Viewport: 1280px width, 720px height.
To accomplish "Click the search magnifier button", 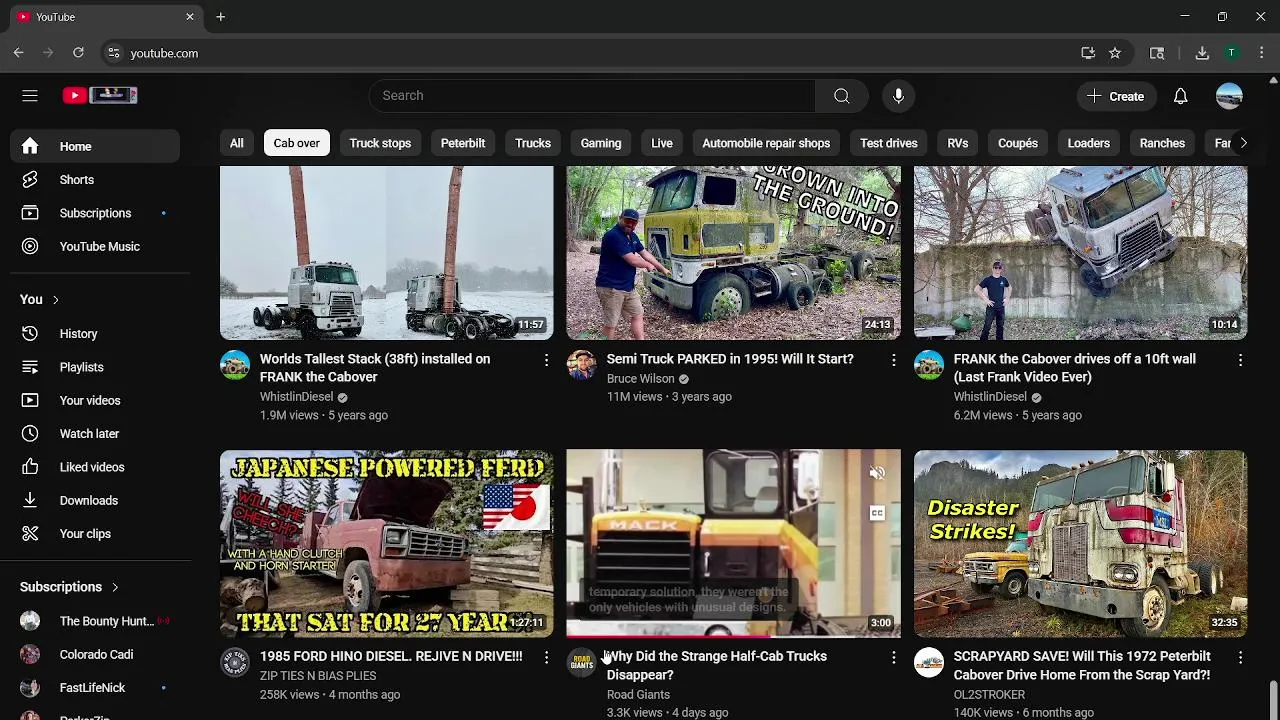I will point(842,96).
